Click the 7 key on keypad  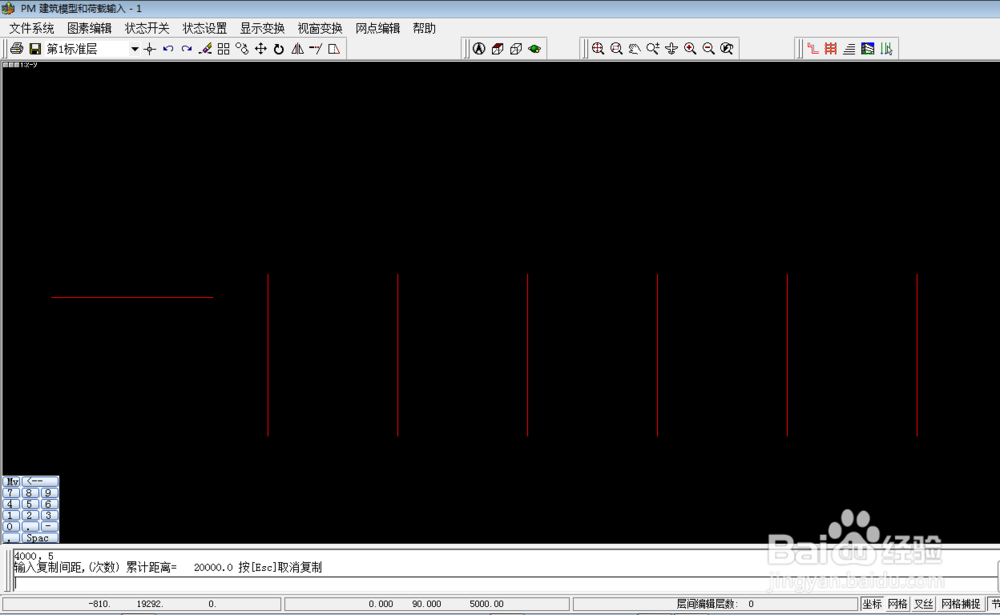10,493
